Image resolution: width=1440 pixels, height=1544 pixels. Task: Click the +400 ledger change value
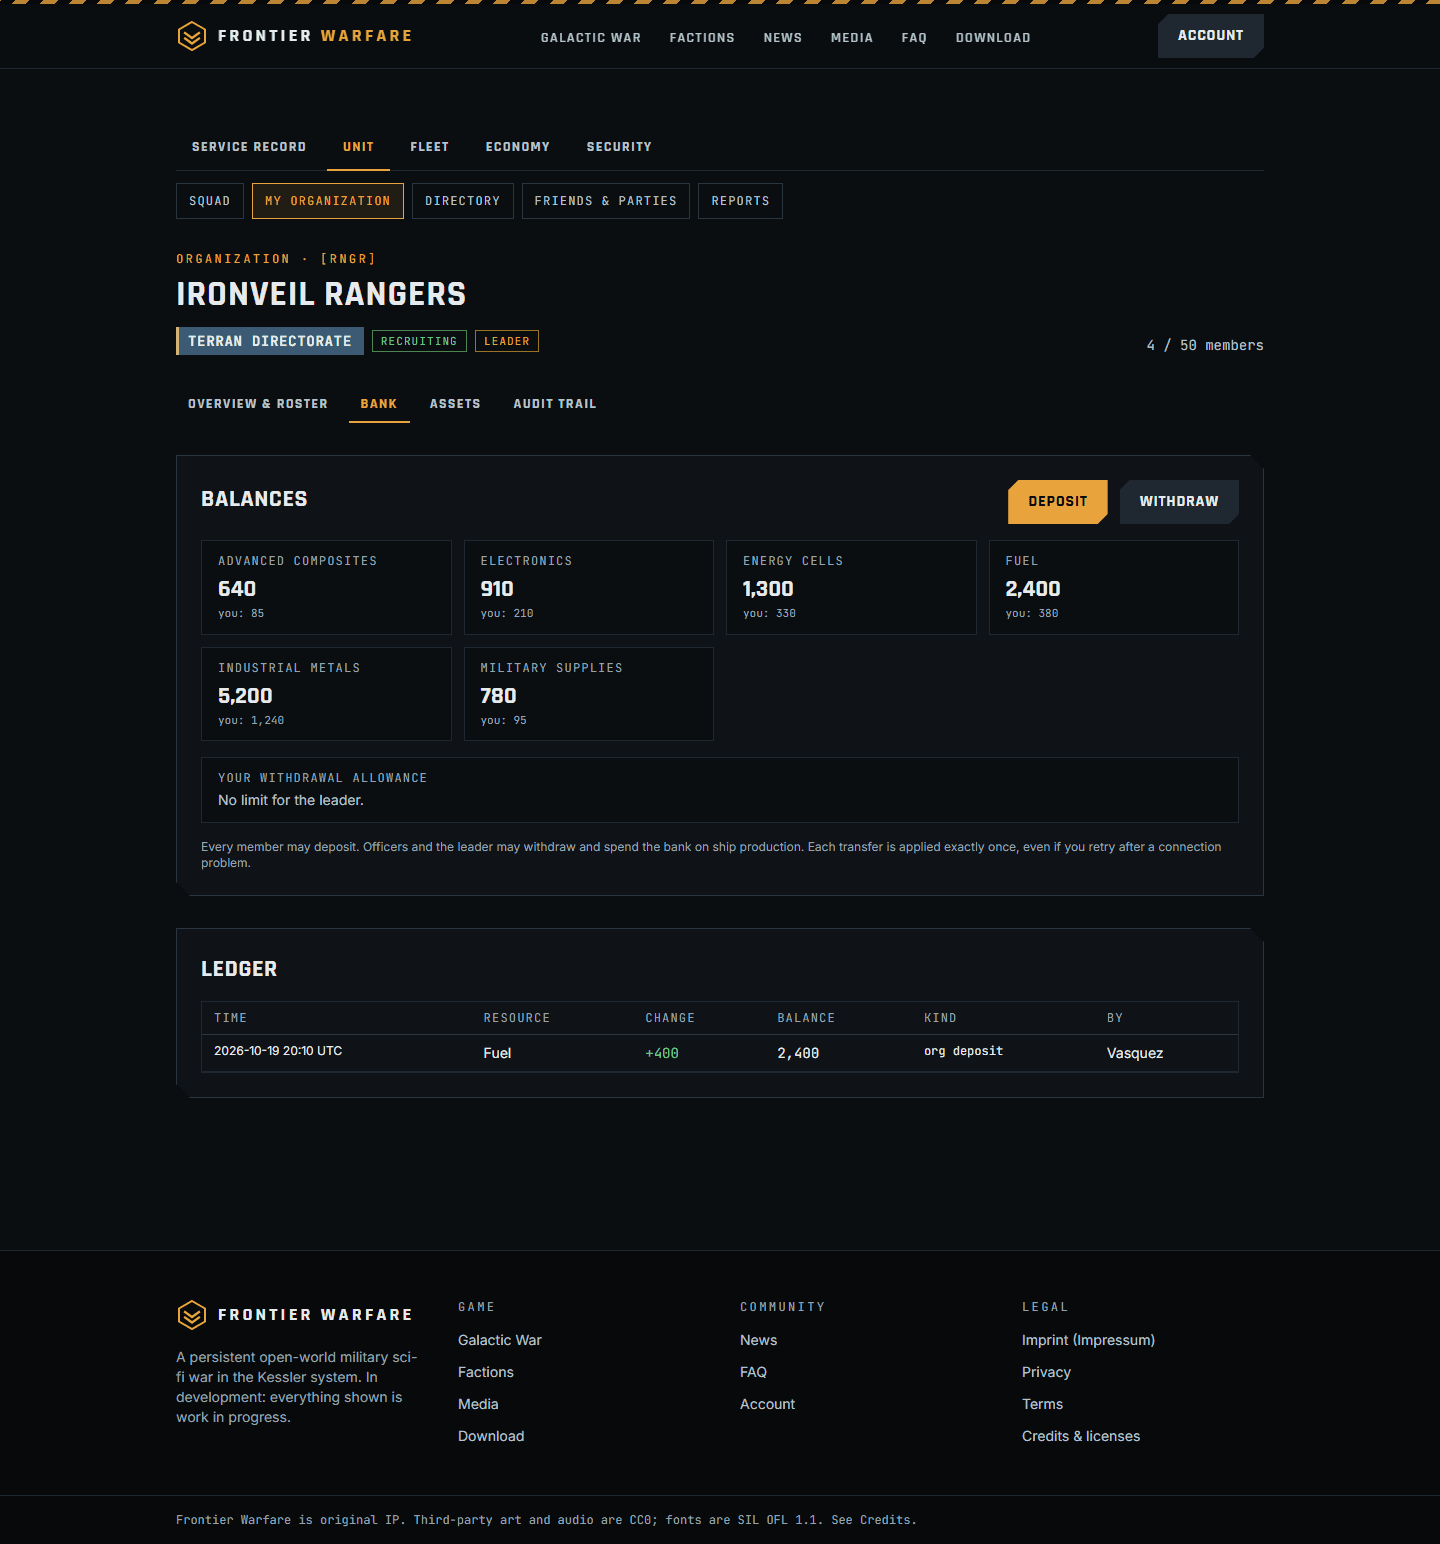pyautogui.click(x=662, y=1053)
